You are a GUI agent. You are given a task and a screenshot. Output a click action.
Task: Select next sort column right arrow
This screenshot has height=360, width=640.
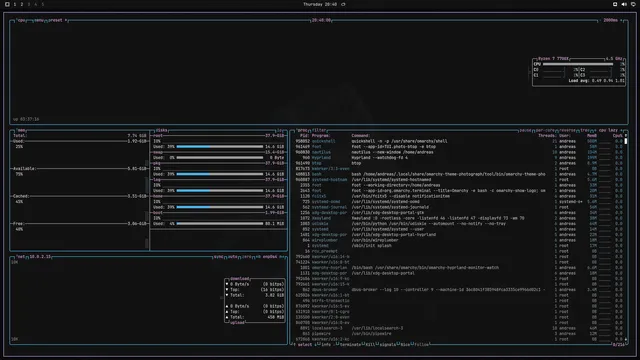(x=621, y=130)
